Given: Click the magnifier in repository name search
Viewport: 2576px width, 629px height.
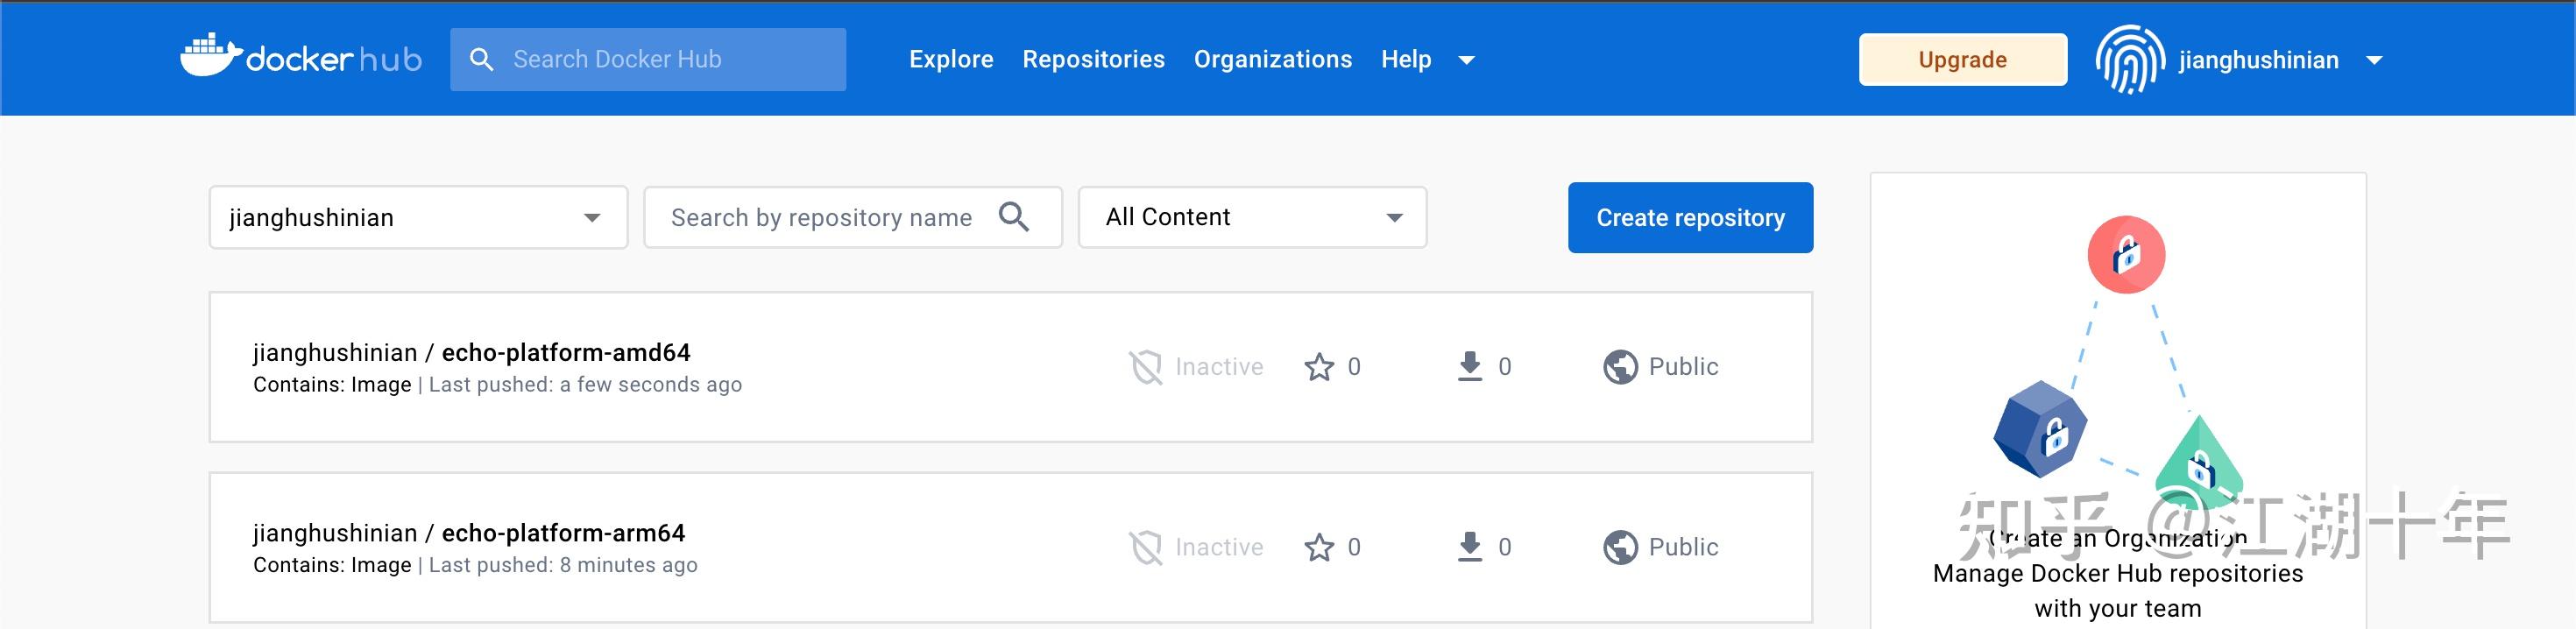Looking at the screenshot, I should 1014,217.
